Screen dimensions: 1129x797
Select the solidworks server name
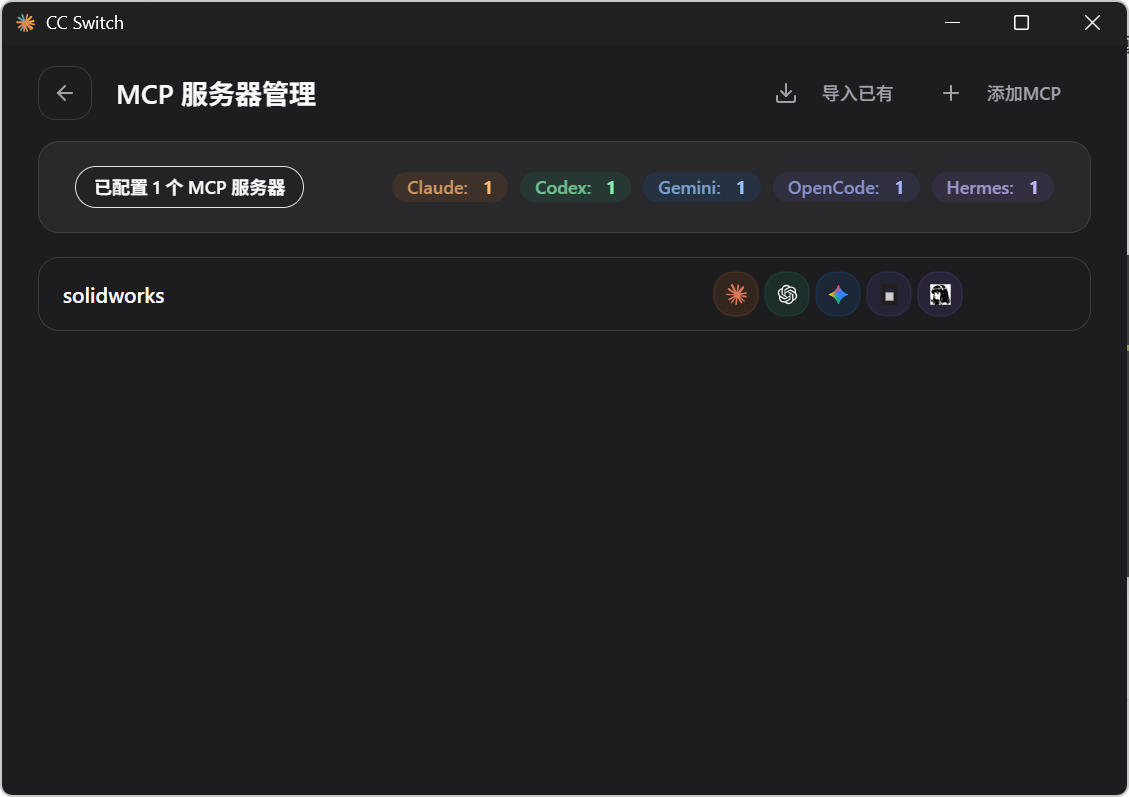114,296
